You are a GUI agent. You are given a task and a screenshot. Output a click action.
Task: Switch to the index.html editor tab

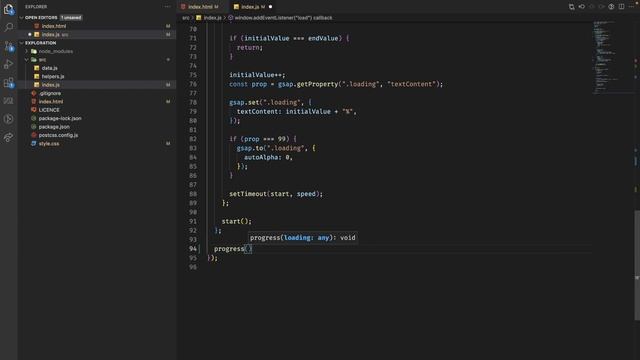(200, 7)
